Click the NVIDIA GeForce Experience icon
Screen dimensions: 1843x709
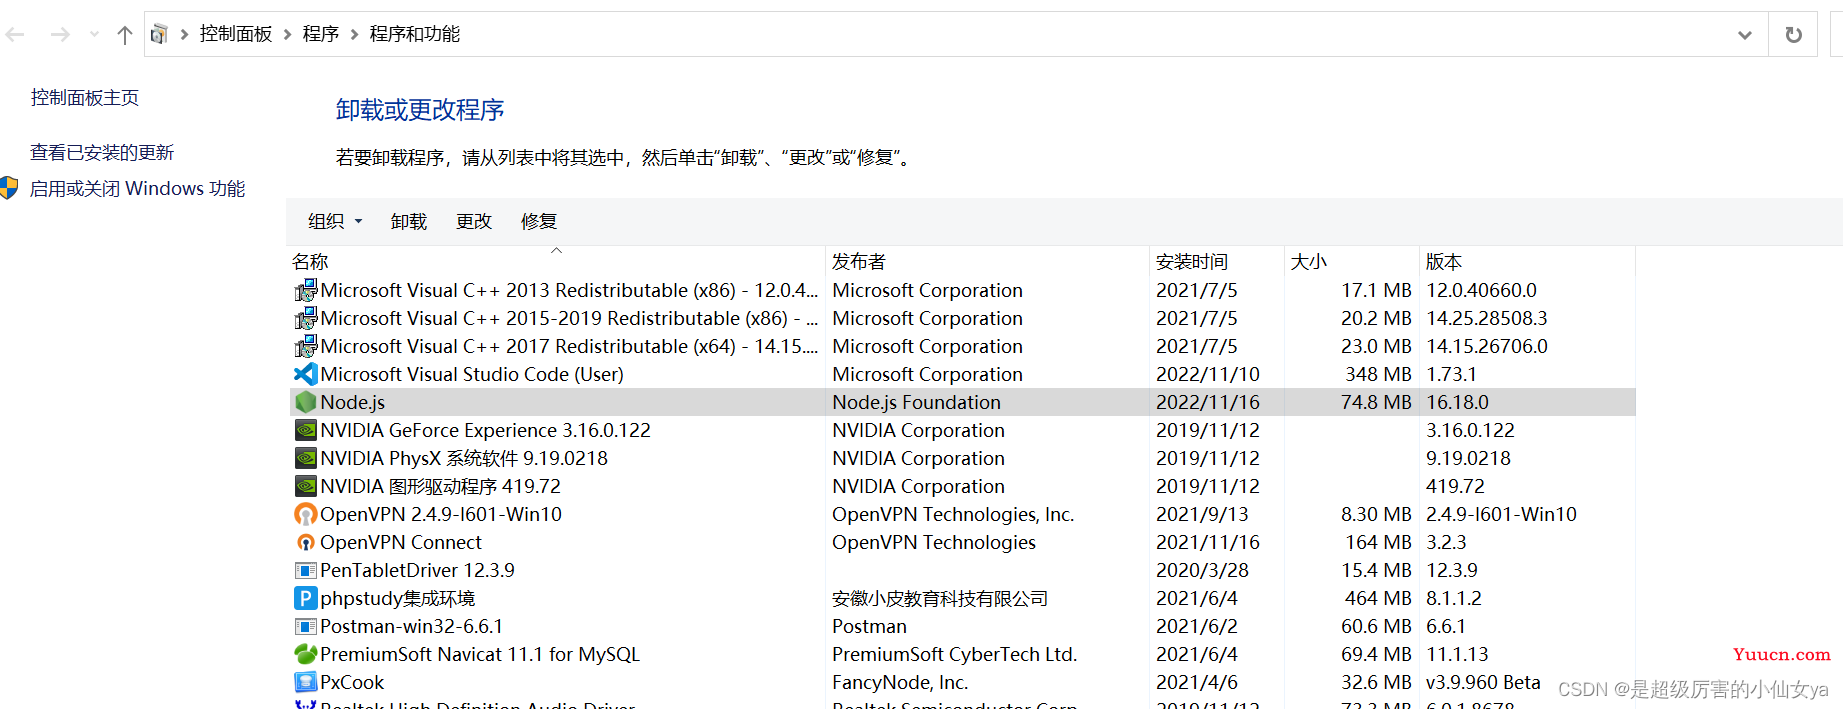306,430
